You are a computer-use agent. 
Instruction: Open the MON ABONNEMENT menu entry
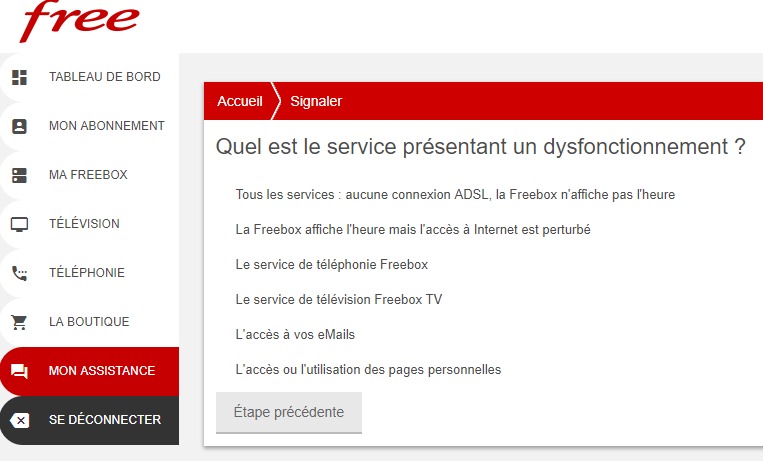click(x=106, y=126)
